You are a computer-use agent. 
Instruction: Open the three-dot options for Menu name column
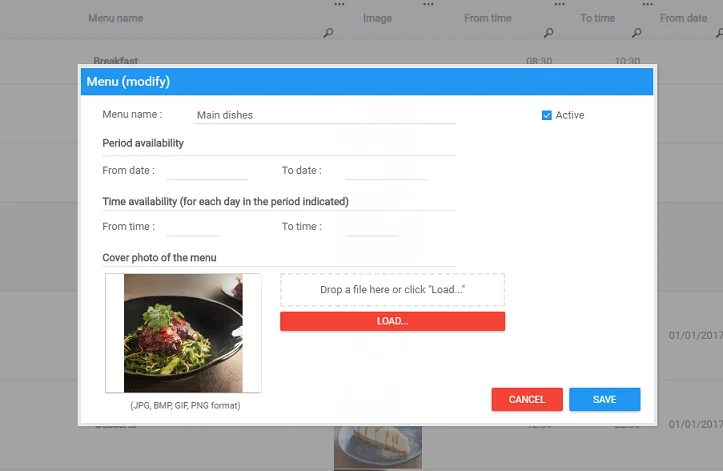[339, 5]
